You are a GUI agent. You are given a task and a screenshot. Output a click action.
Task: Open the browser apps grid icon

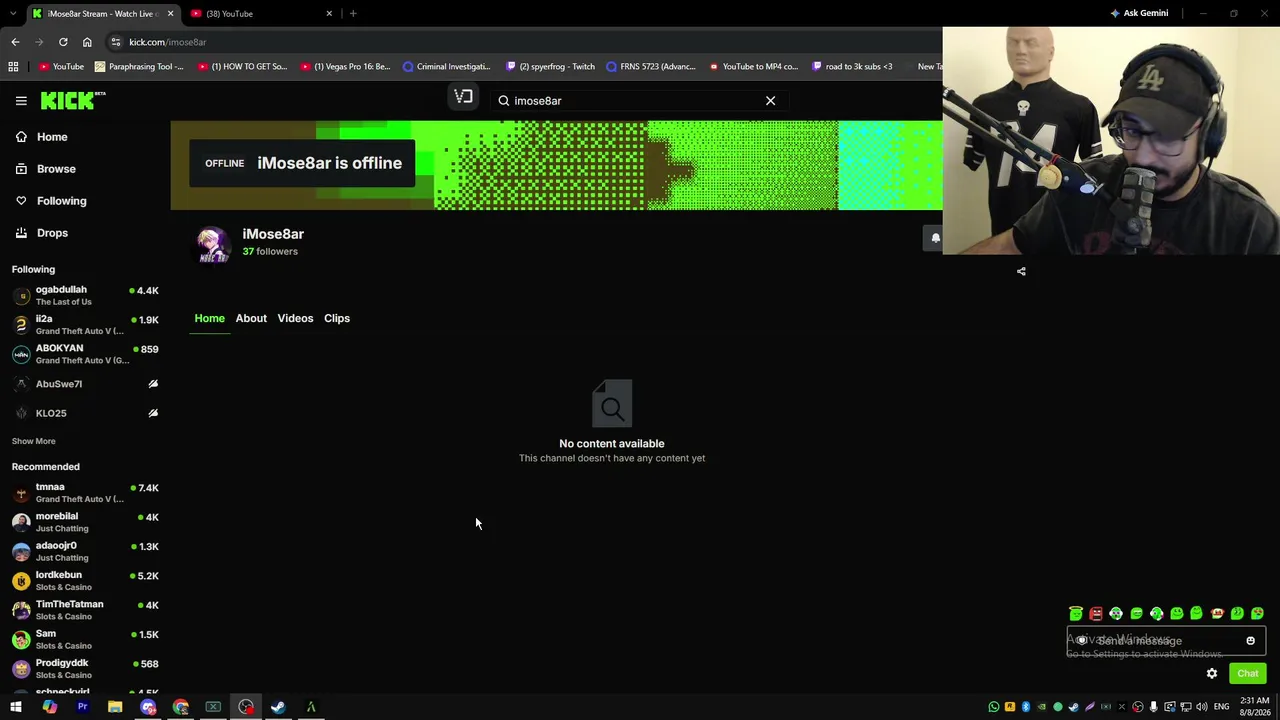coord(13,67)
